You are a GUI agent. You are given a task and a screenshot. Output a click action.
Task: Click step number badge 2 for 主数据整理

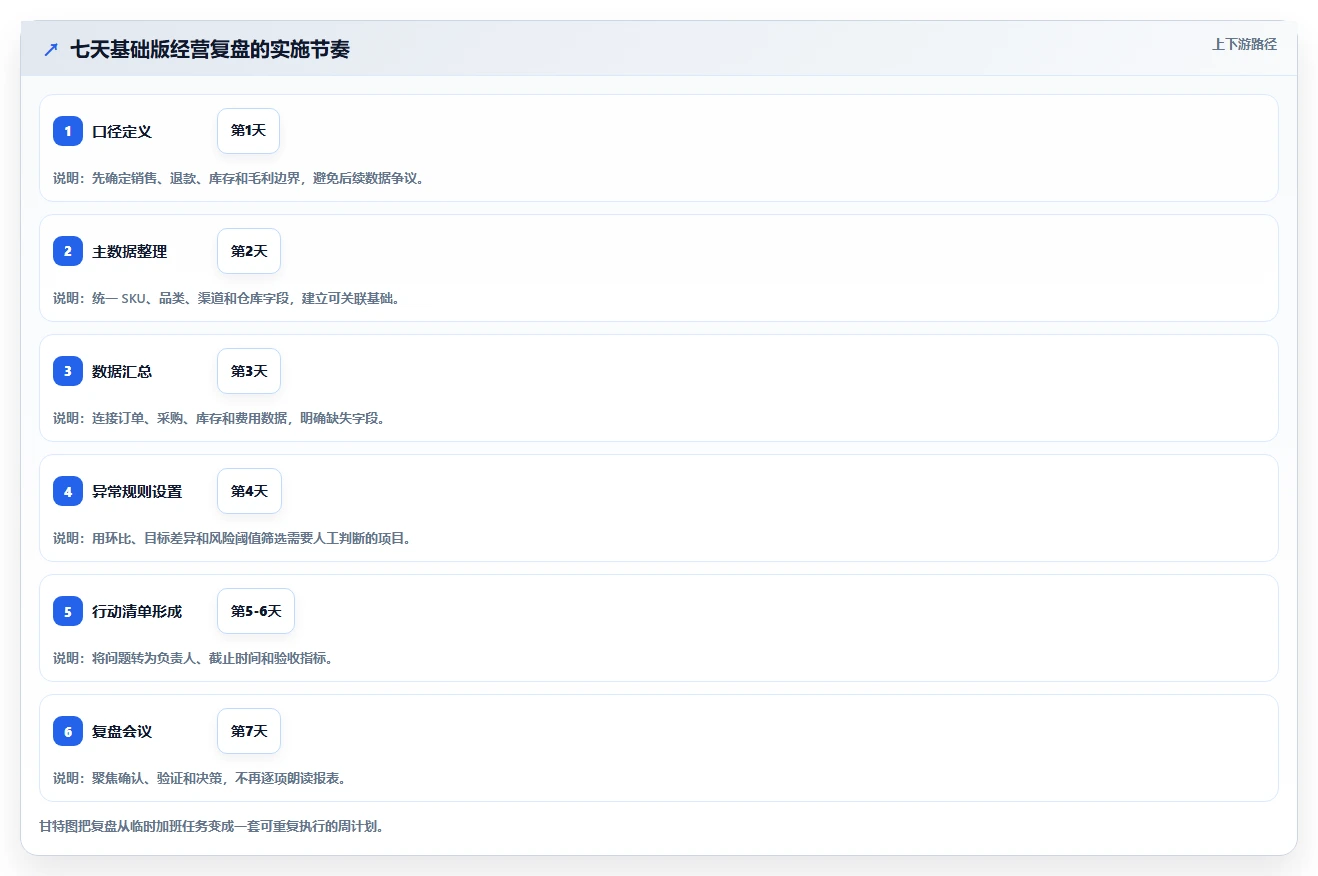pos(68,251)
